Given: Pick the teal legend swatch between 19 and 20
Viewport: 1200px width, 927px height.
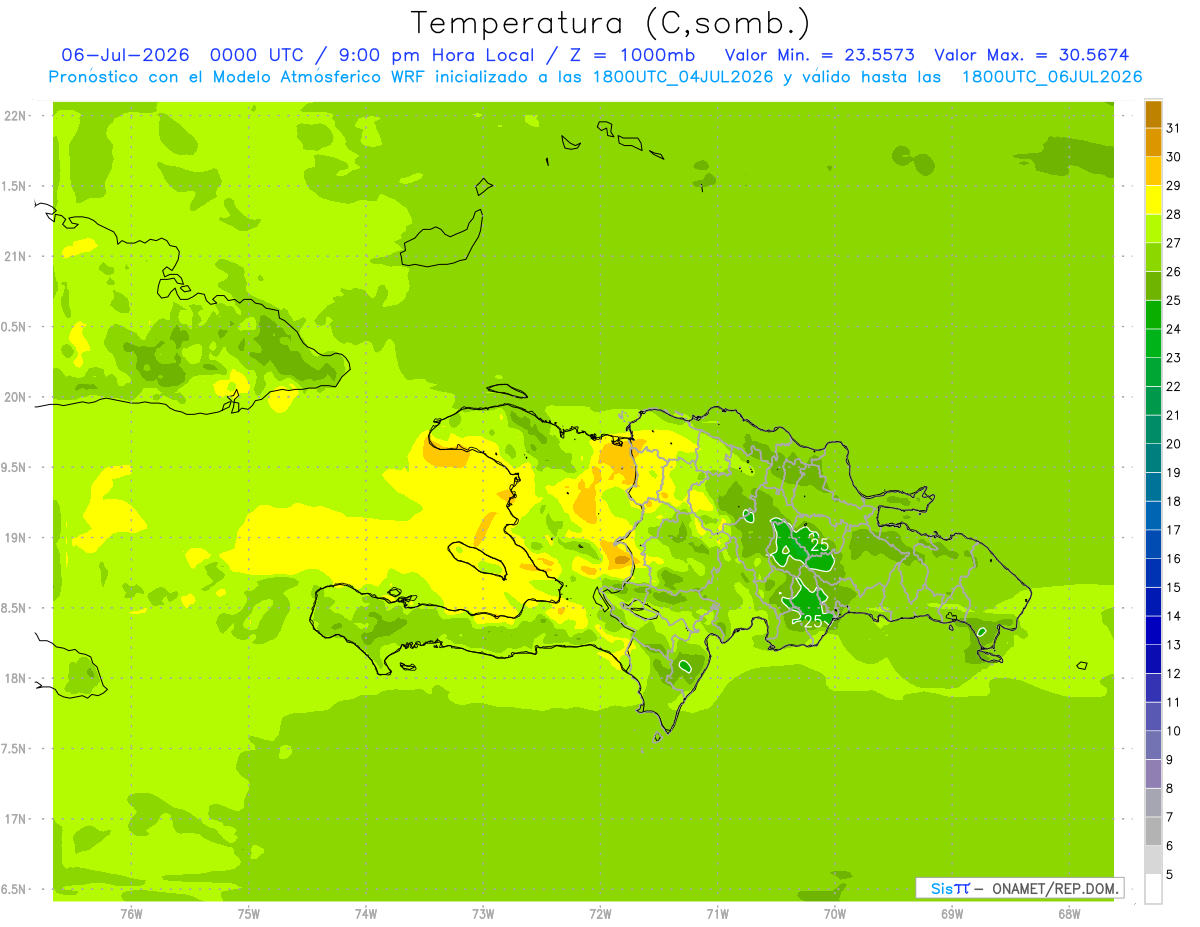Looking at the screenshot, I should point(1153,458).
